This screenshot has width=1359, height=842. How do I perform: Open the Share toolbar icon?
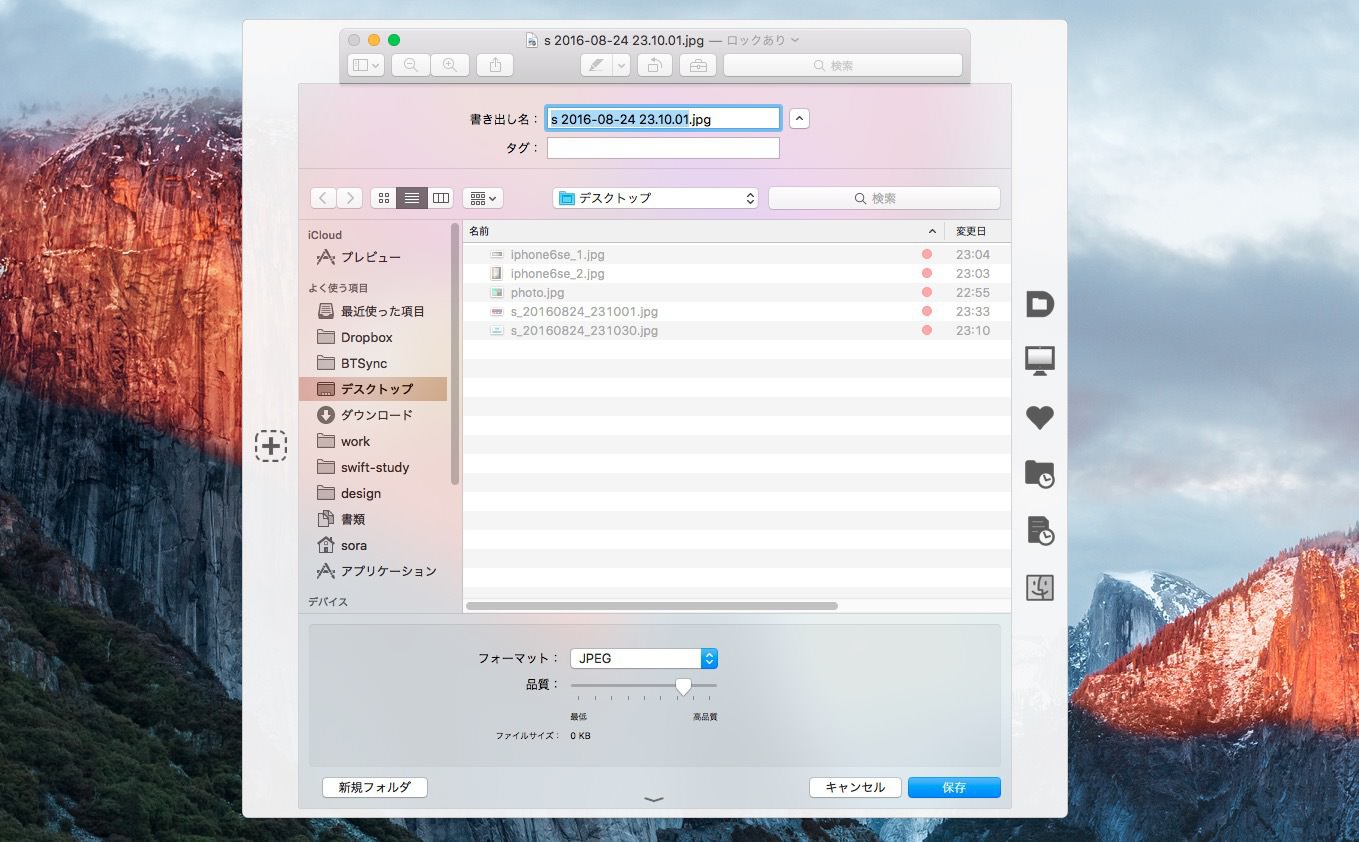point(495,65)
